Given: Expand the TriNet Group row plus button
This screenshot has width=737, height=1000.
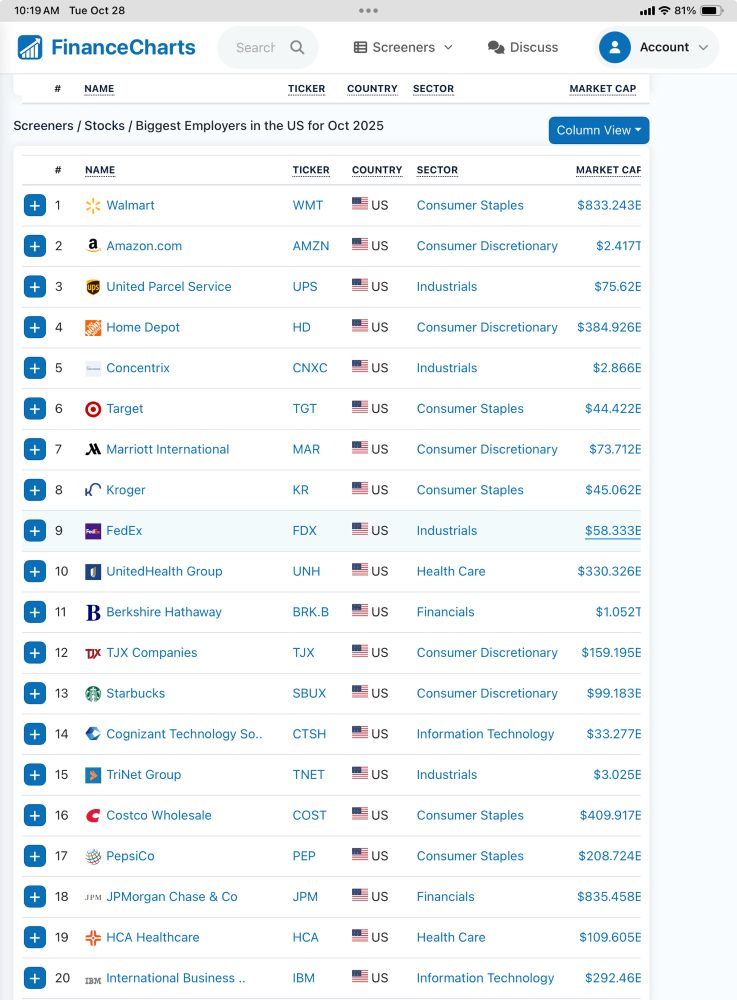Looking at the screenshot, I should (34, 775).
